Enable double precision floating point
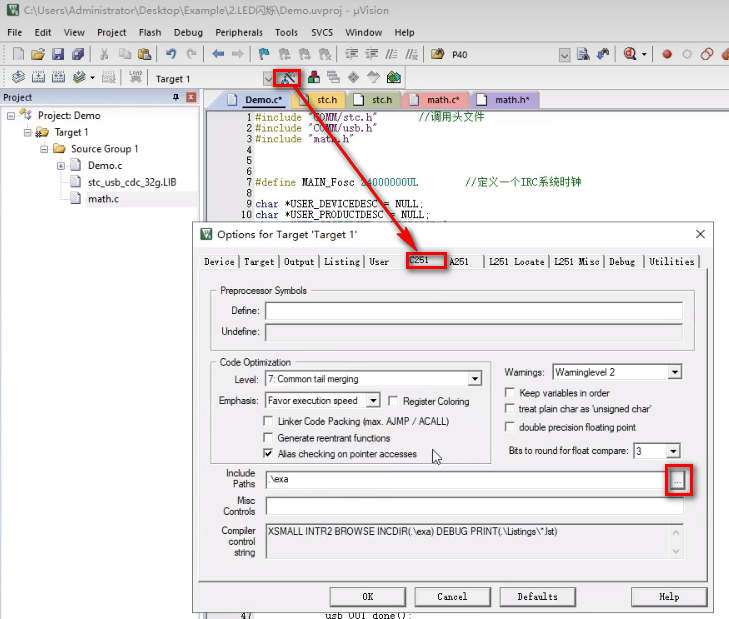The image size is (729, 619). pyautogui.click(x=510, y=427)
